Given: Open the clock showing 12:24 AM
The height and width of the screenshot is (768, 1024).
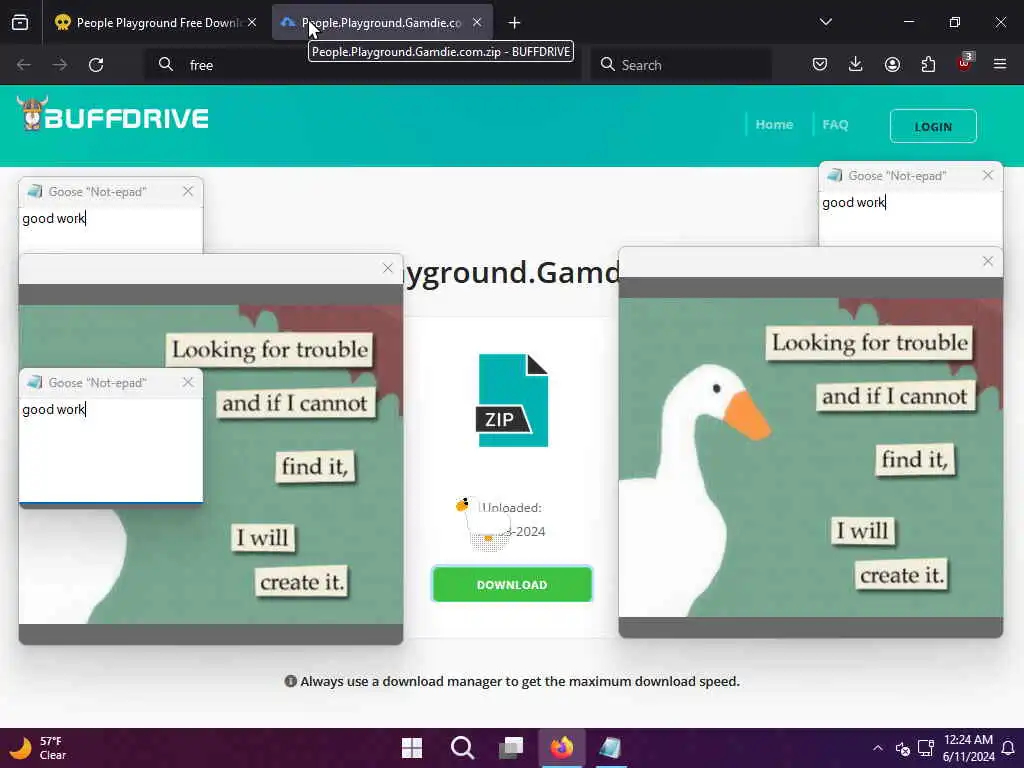Looking at the screenshot, I should pyautogui.click(x=968, y=748).
